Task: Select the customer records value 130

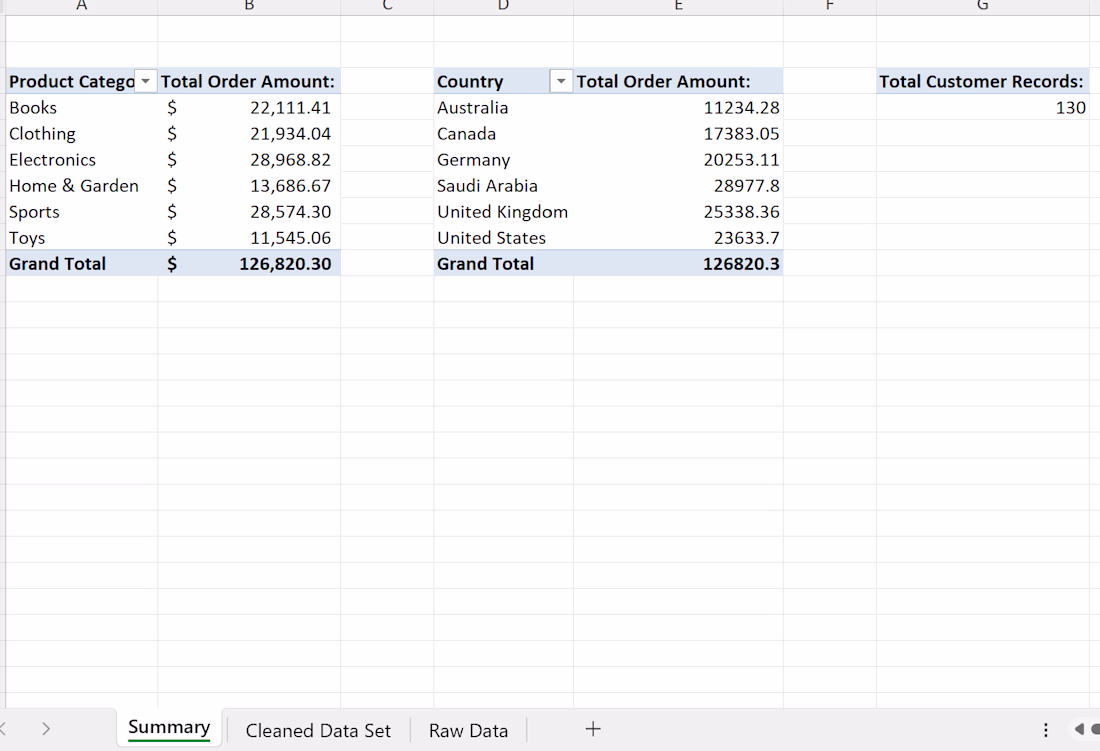Action: click(x=983, y=107)
